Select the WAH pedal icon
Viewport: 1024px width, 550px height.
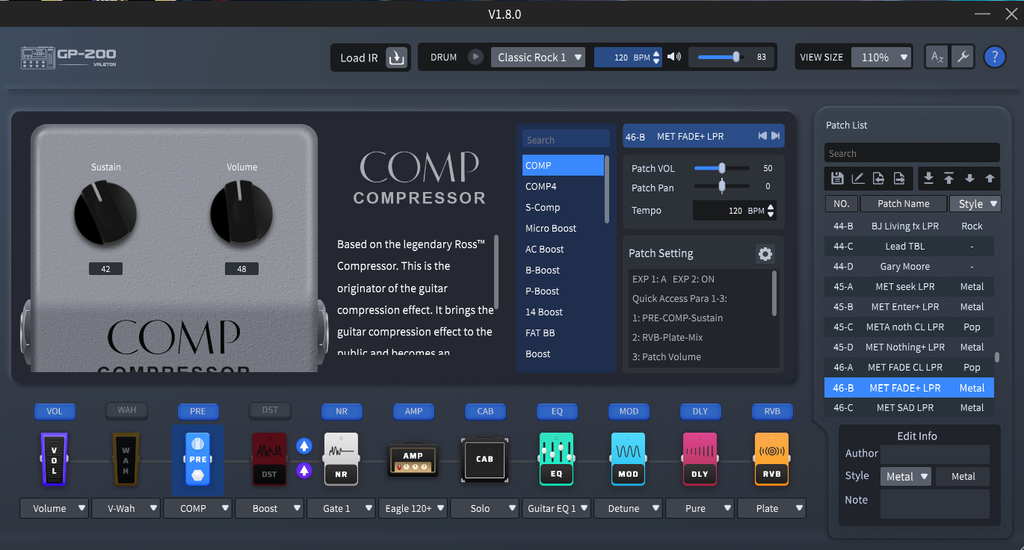125,459
